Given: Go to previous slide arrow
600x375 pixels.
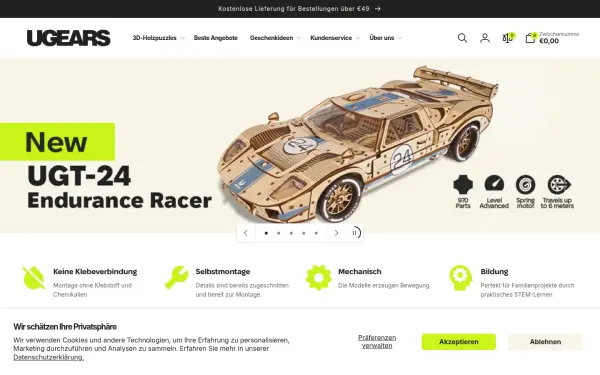Looking at the screenshot, I should tap(246, 233).
